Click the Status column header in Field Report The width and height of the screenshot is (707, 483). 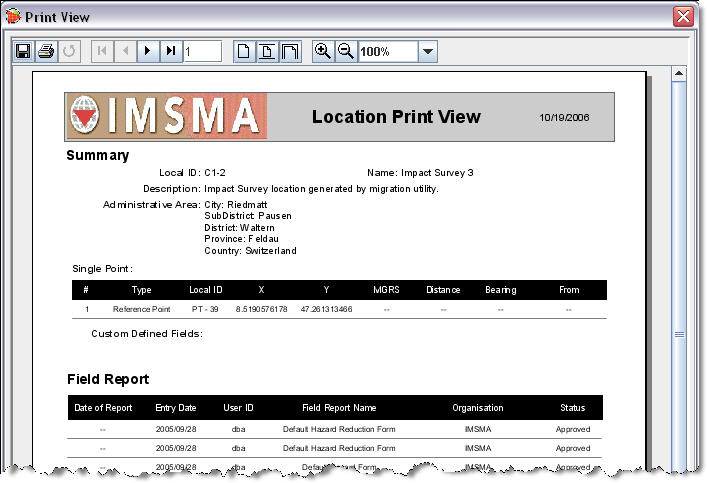[572, 408]
